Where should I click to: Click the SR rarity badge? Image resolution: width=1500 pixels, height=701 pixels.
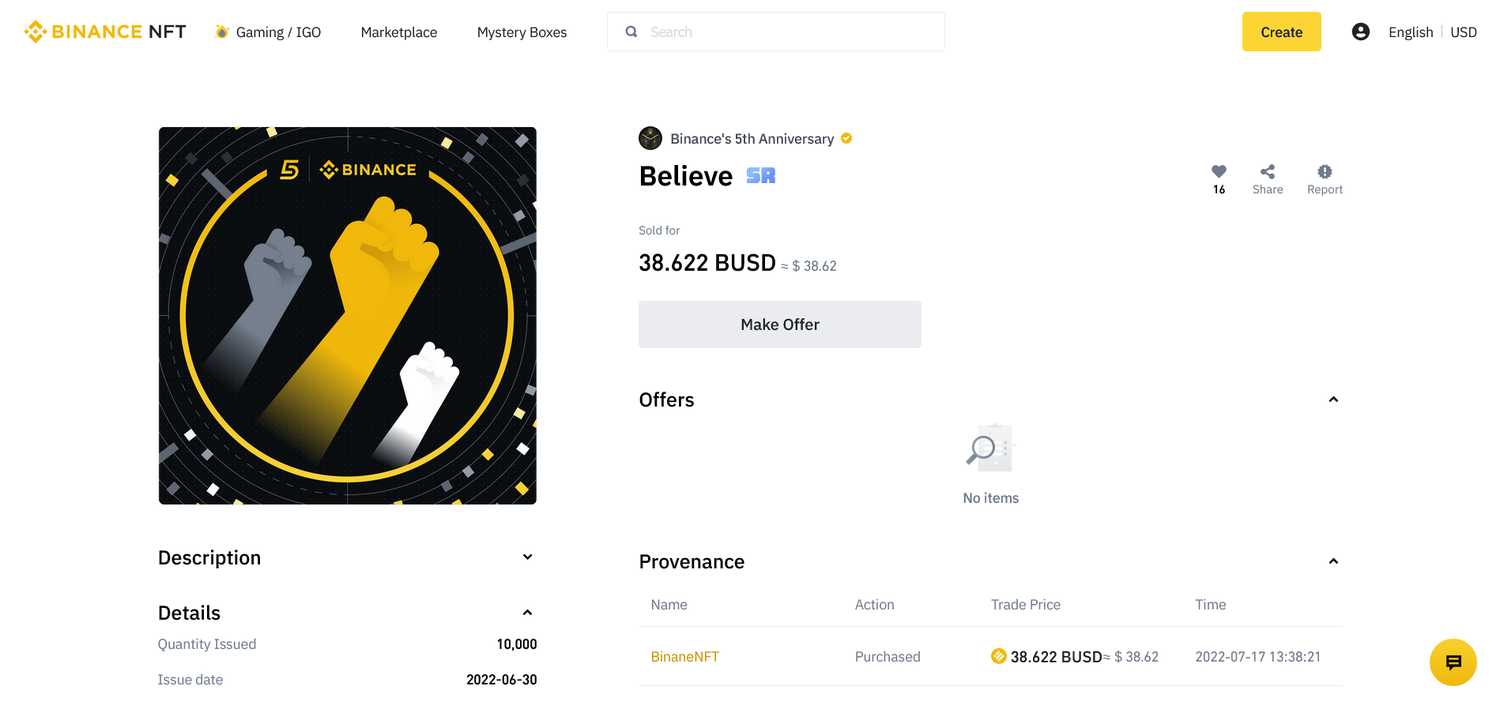[x=761, y=176]
